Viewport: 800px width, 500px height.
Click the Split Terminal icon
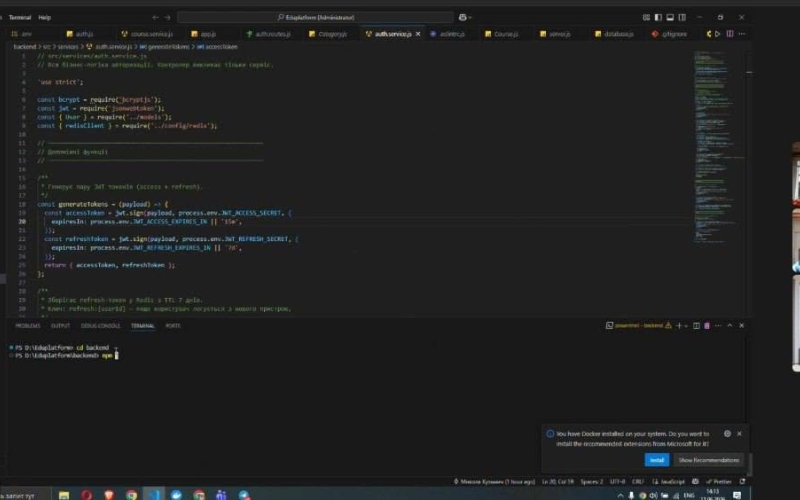coord(696,326)
